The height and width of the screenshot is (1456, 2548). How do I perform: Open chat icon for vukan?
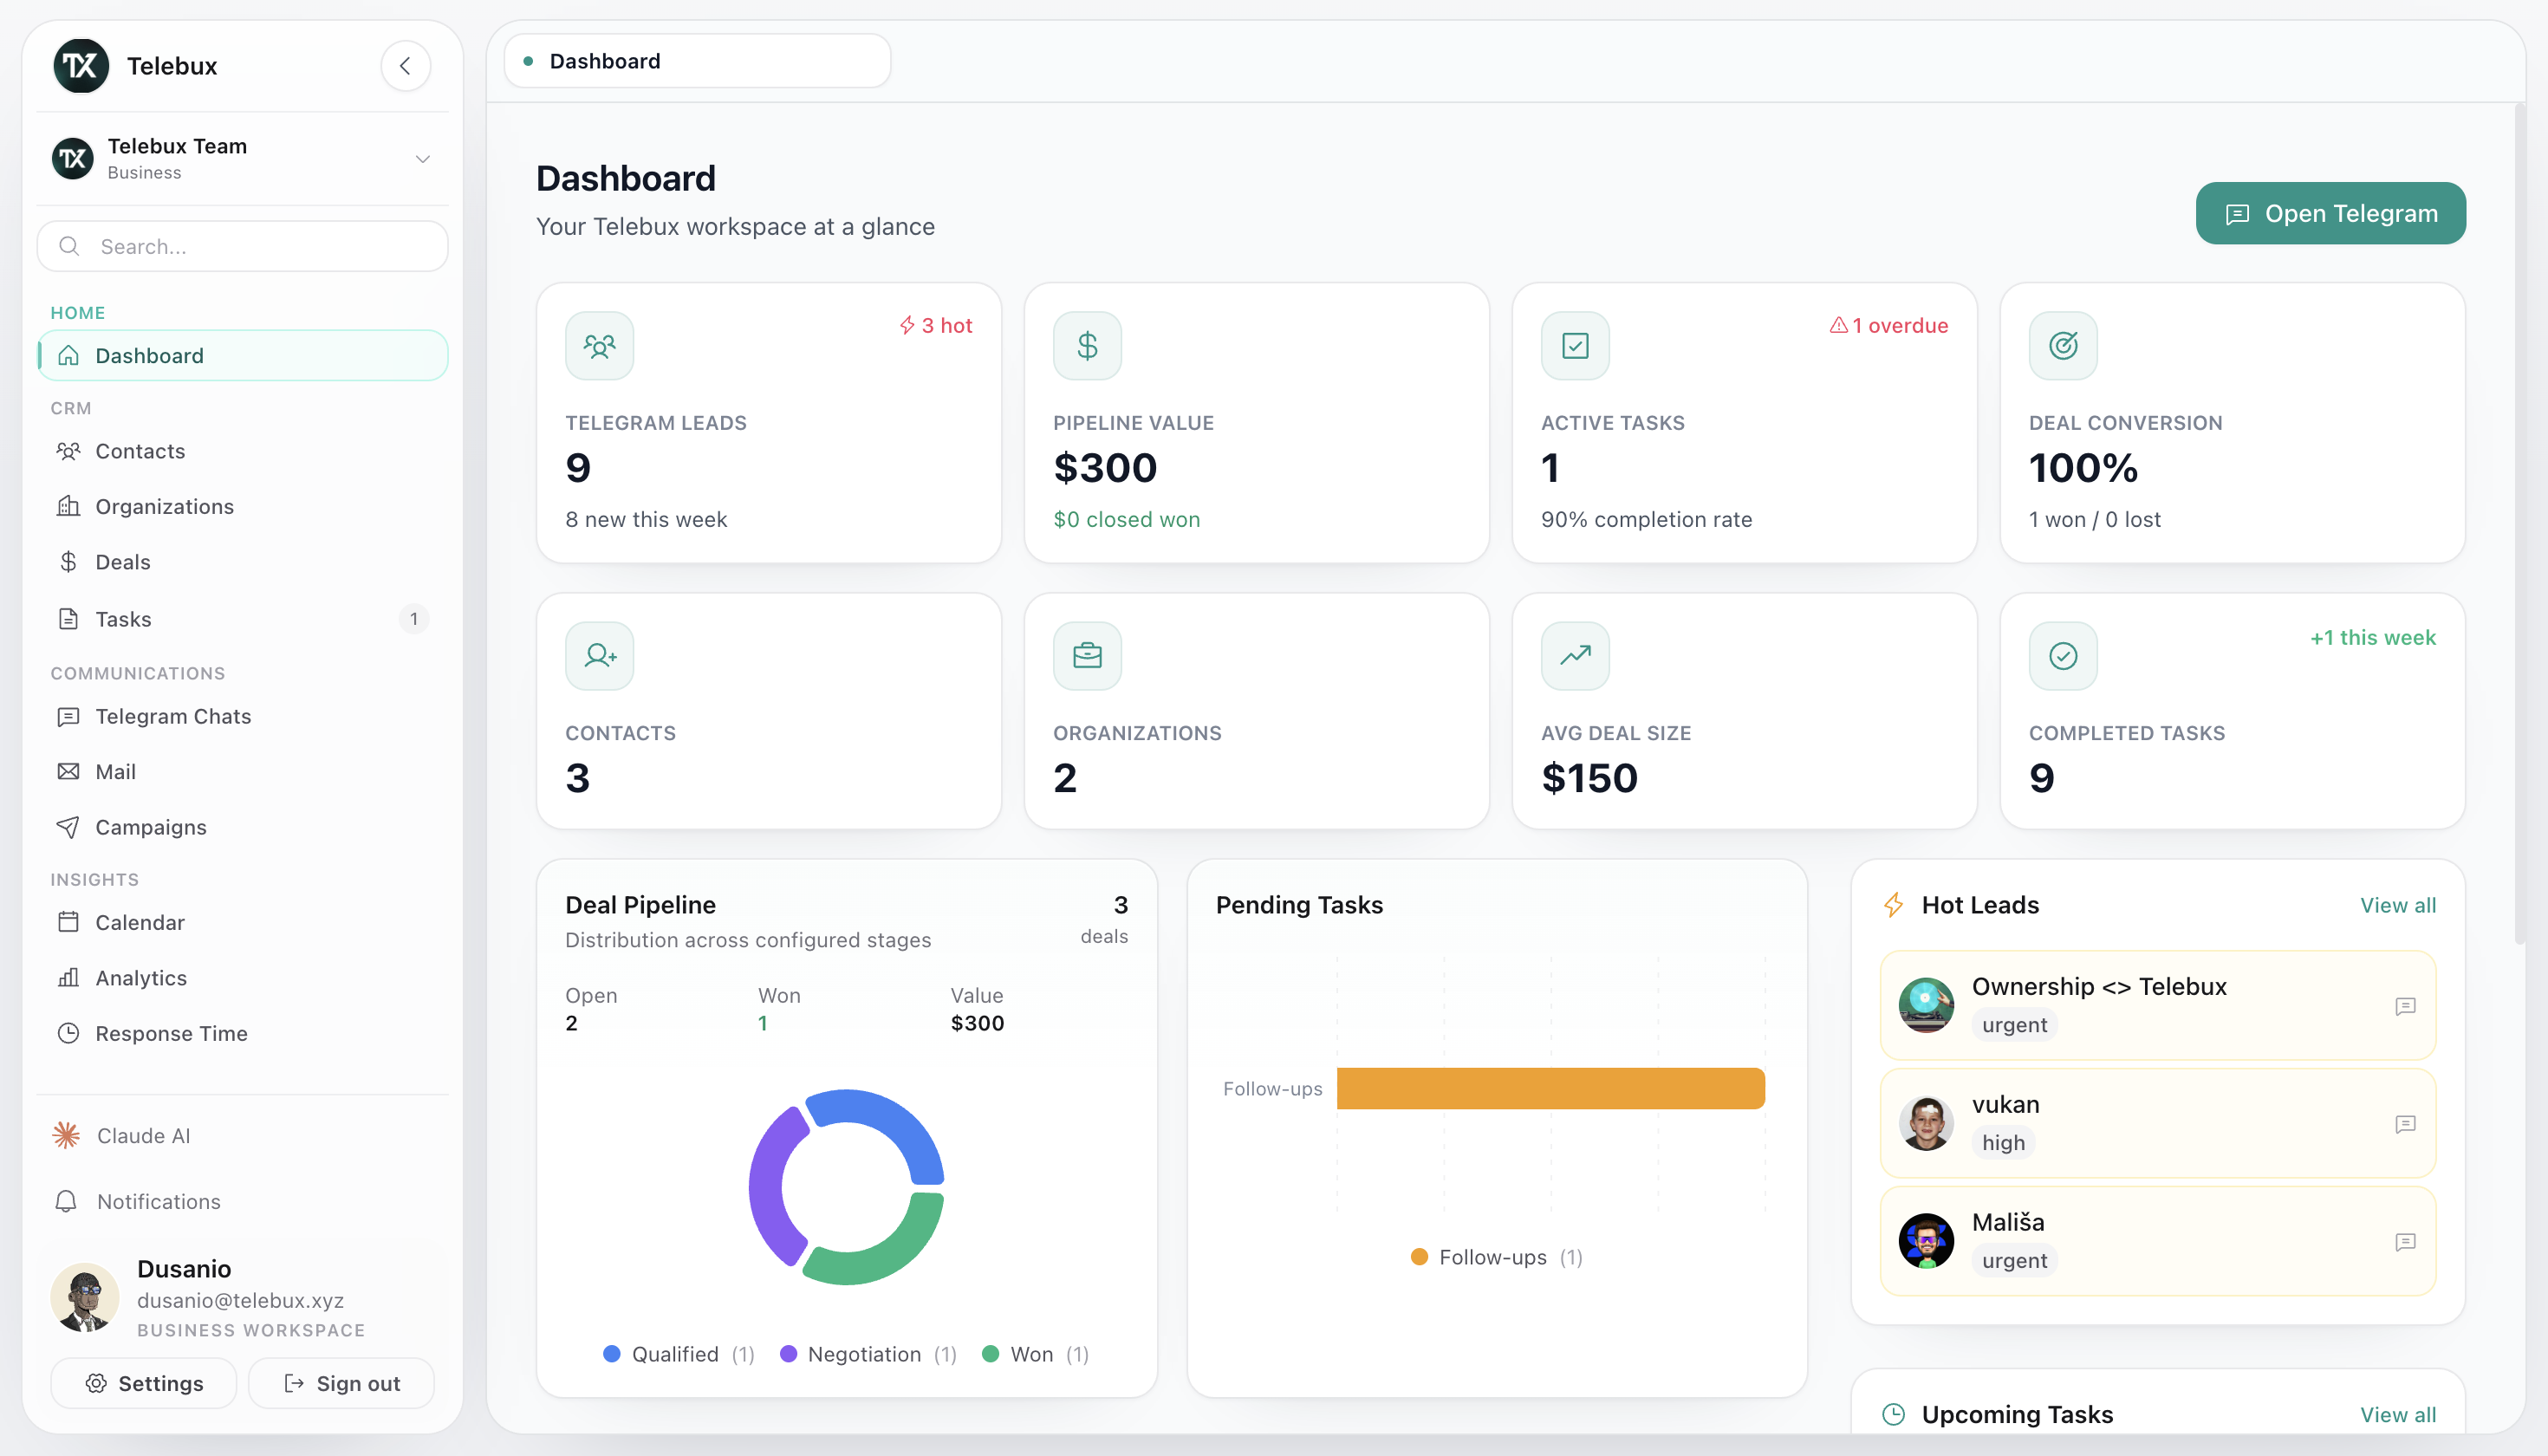coord(2406,1124)
